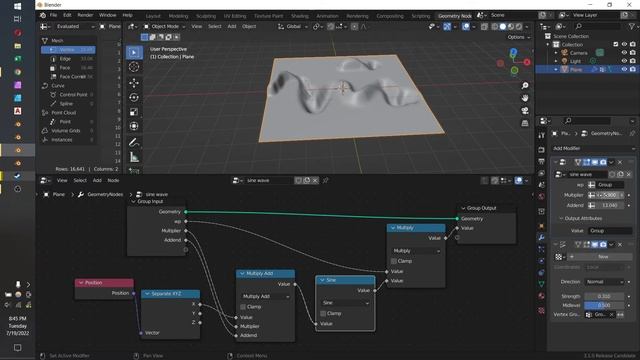
Task: Pin the node tree with pin icon
Action: (325, 180)
